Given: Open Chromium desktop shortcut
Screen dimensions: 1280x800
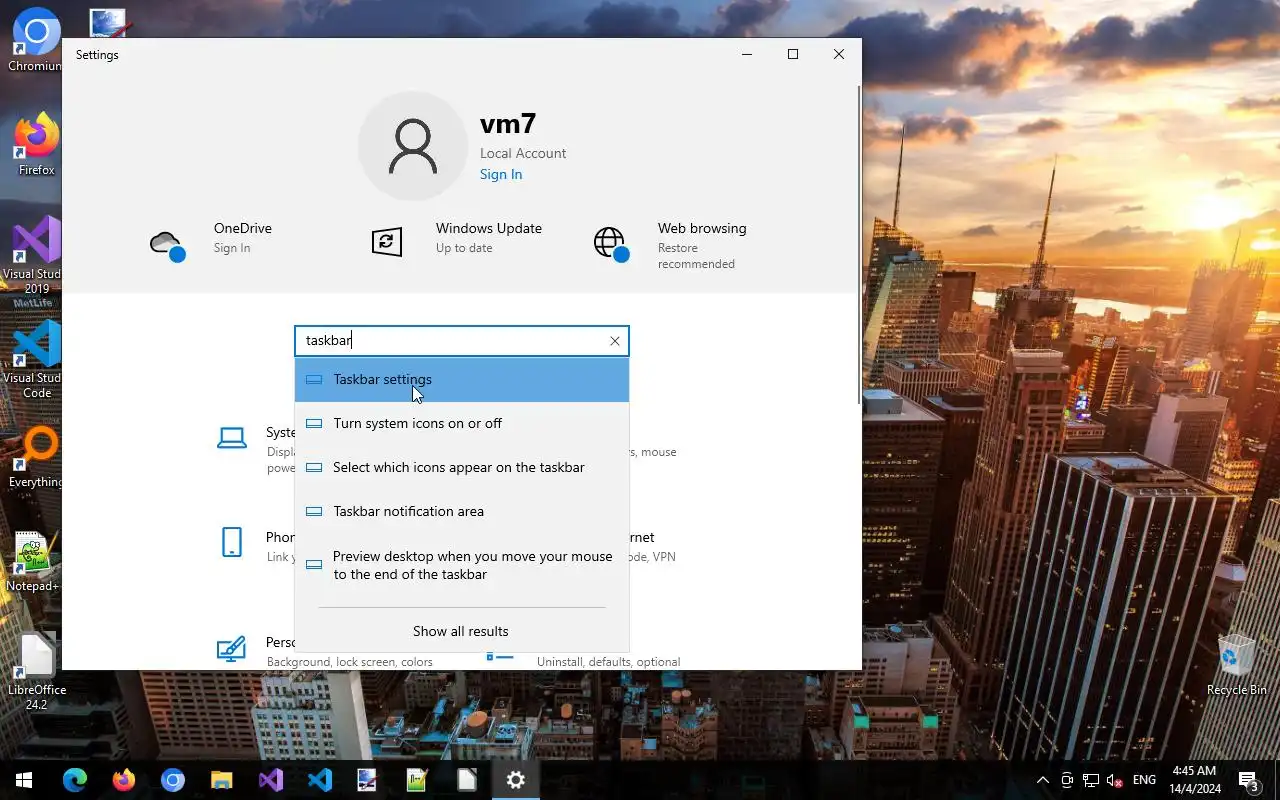Looking at the screenshot, I should coord(36,40).
